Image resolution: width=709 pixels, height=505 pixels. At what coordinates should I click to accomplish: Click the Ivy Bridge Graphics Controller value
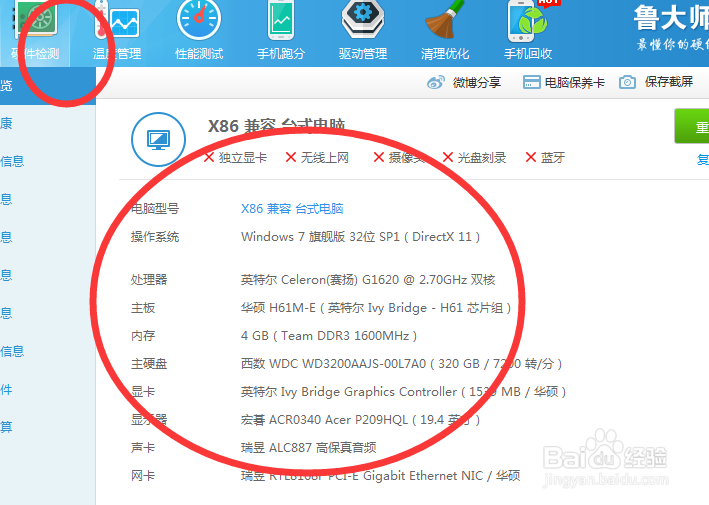click(x=403, y=392)
